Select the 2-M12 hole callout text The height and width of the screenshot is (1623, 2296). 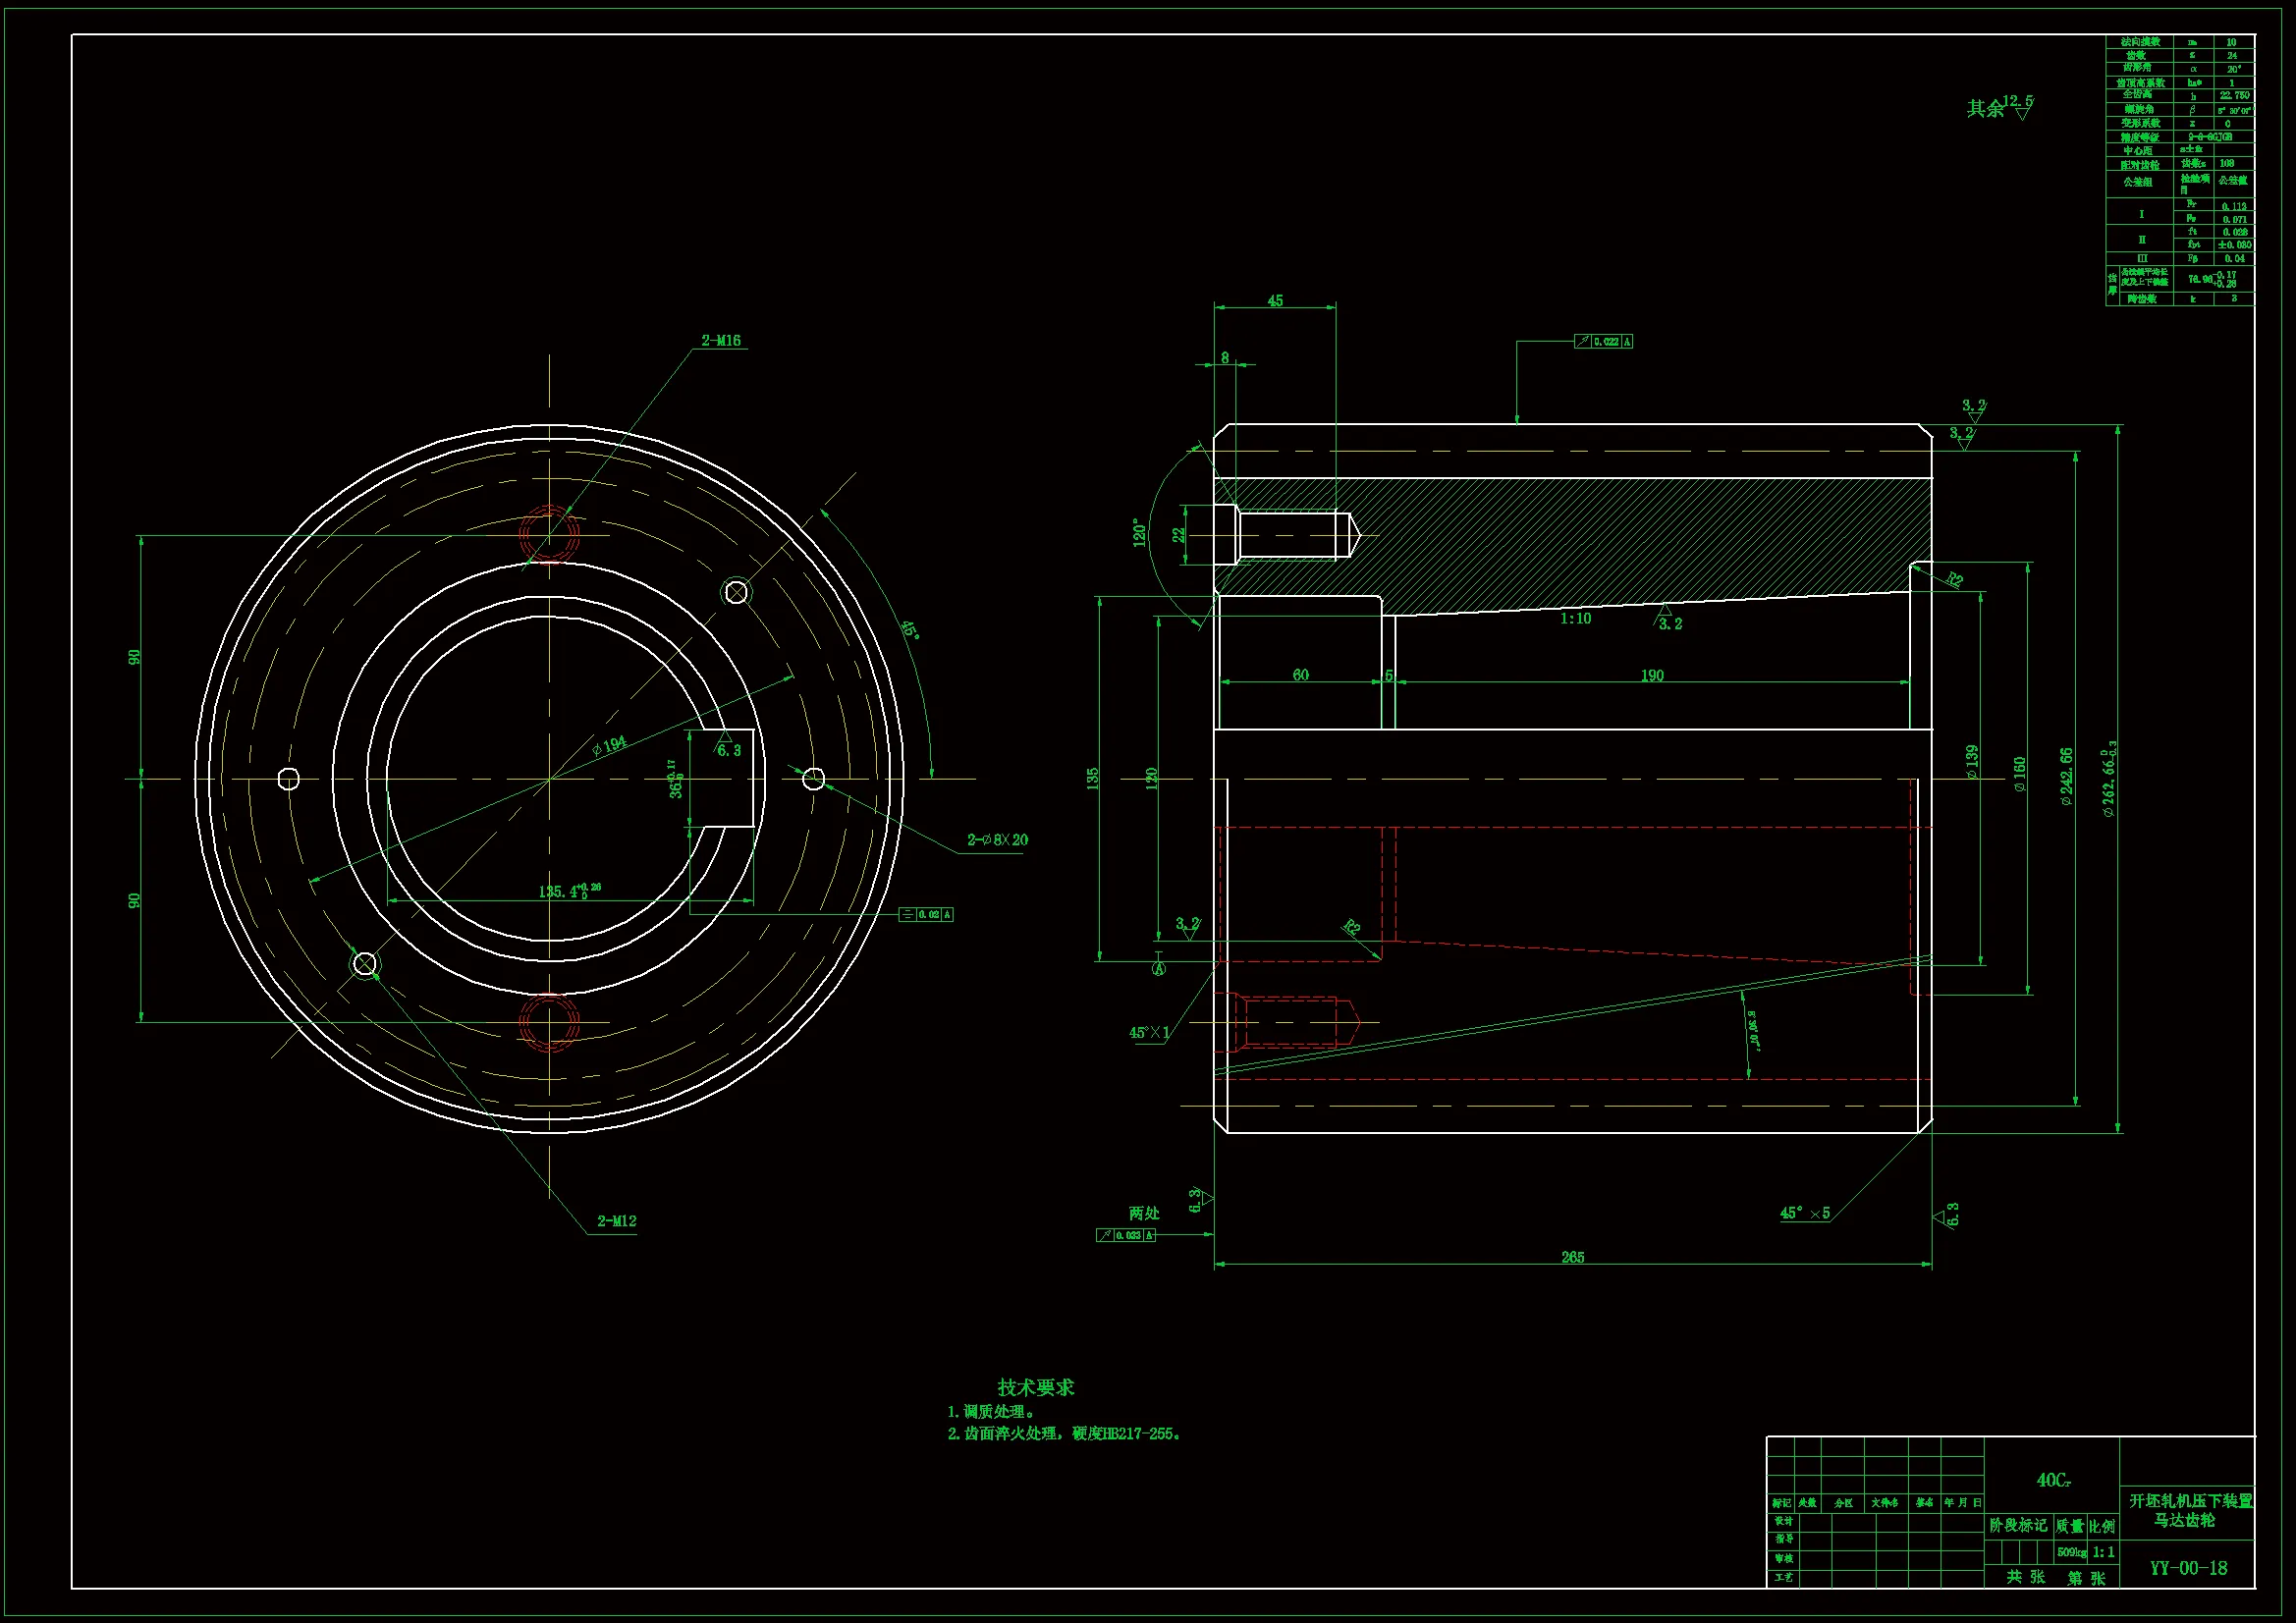click(x=616, y=1221)
